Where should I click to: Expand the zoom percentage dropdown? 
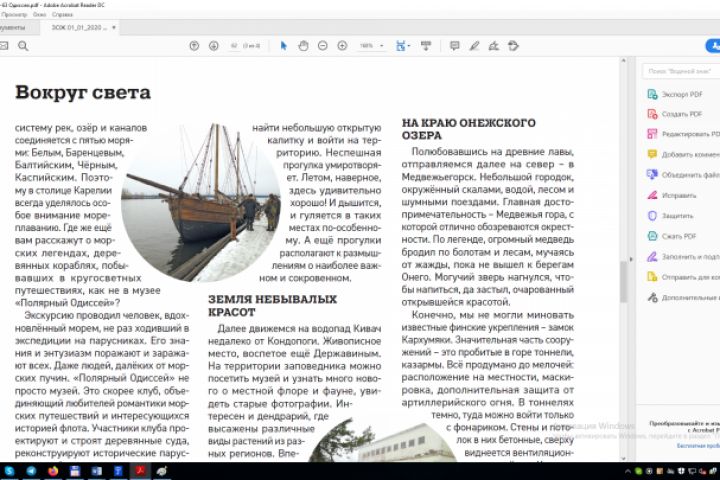(382, 46)
